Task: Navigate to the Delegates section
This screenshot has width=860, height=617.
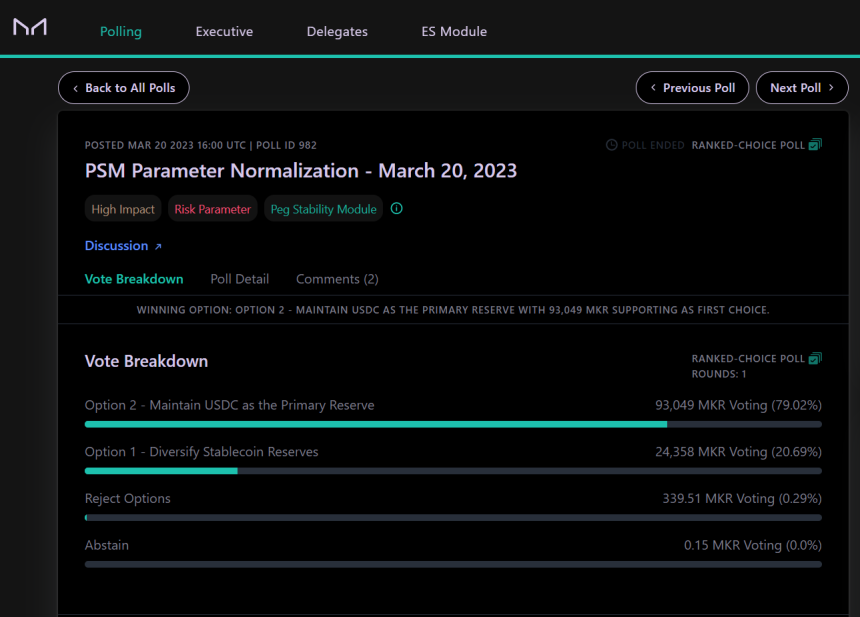Action: coord(337,31)
